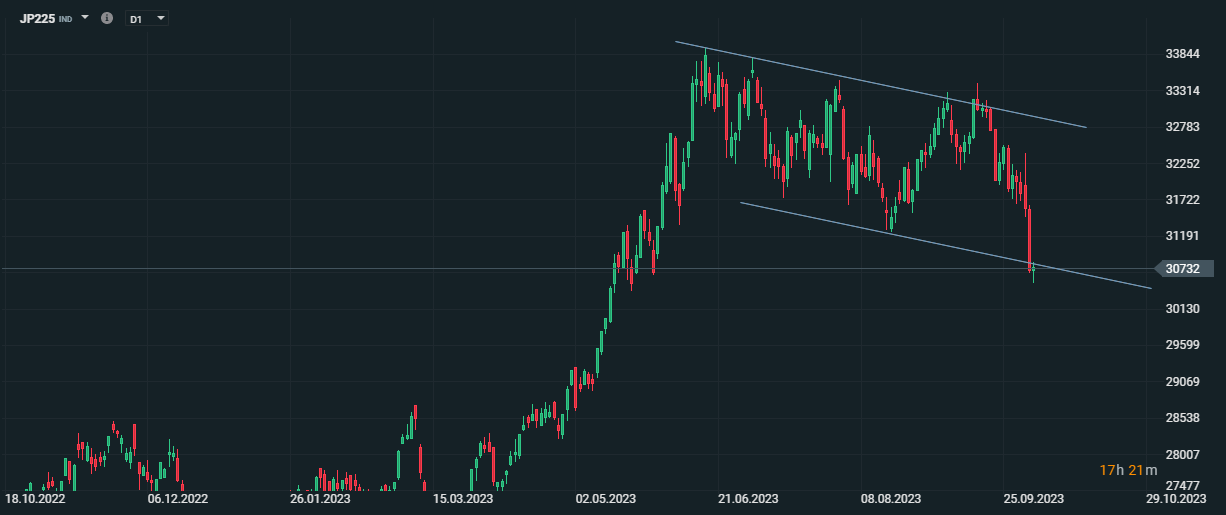Click the 21.06.2023 date label
Viewport: 1226px width, 515px height.
tap(749, 498)
